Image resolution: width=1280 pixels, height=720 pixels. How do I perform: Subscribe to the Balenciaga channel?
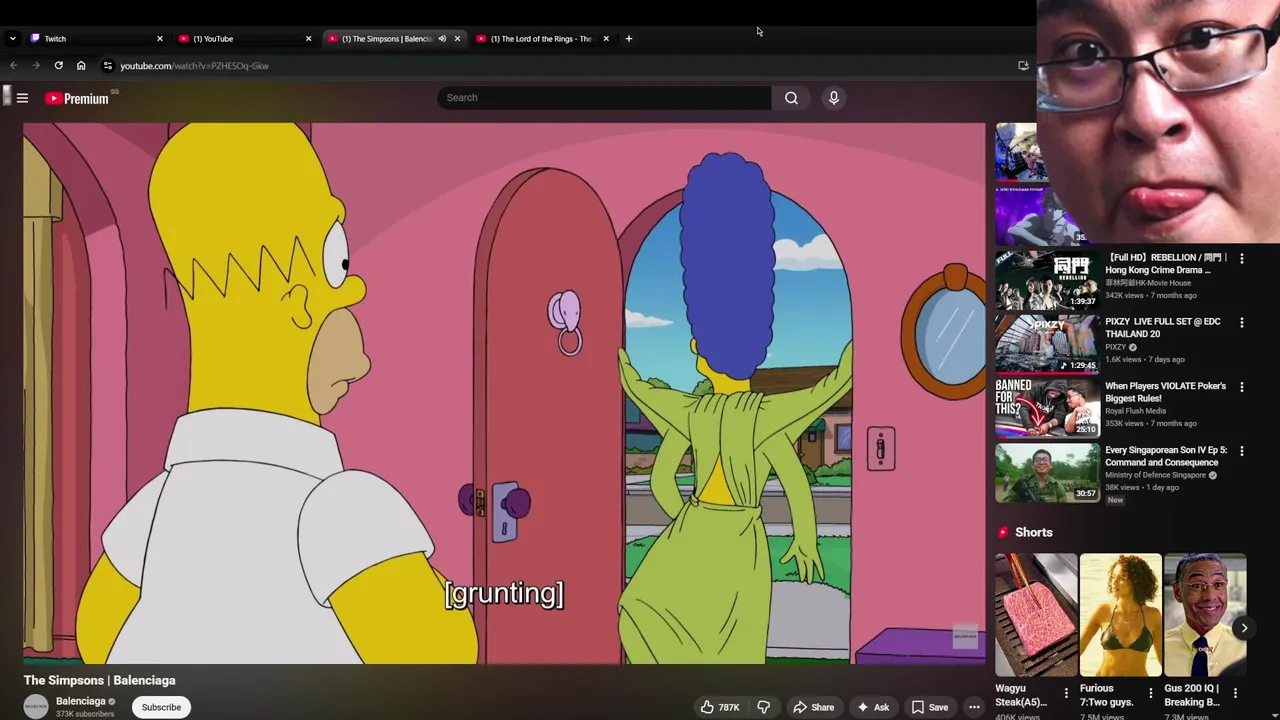tap(161, 707)
